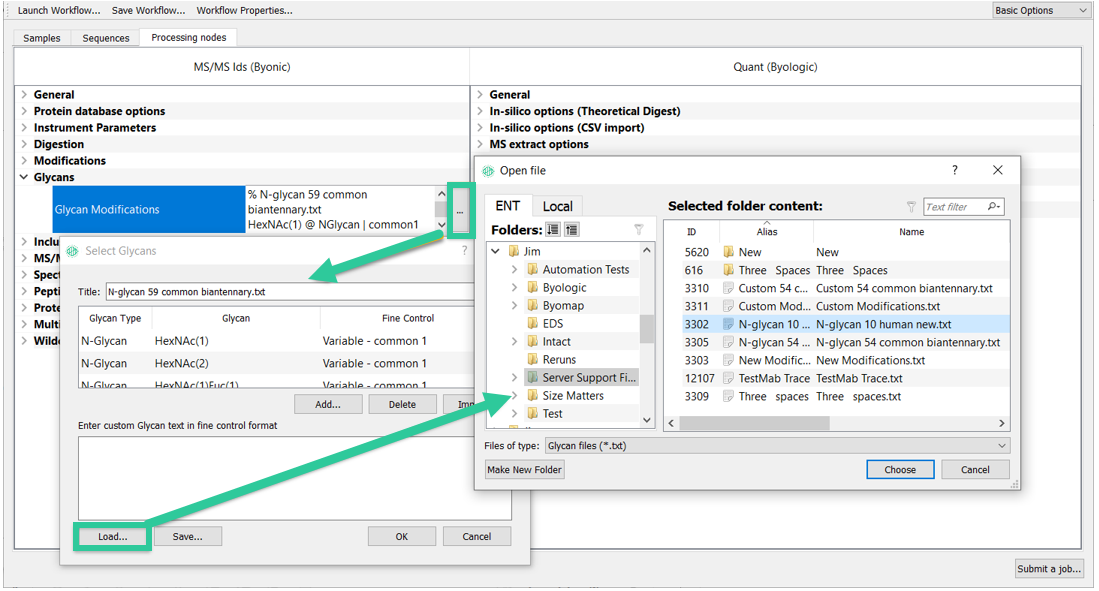Viewport: 1099px width, 591px height.
Task: Click the folder list view icon beside Folders
Action: click(553, 229)
